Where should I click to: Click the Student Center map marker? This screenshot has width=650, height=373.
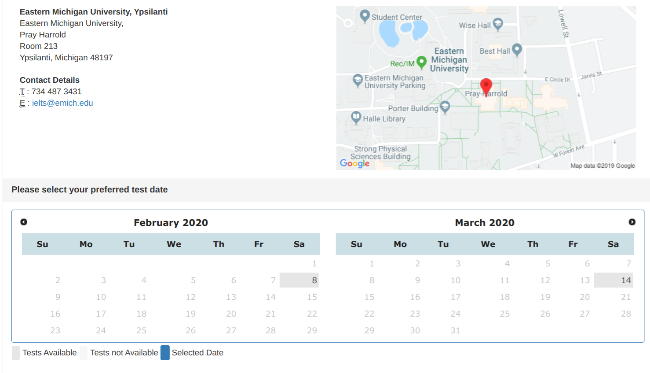click(364, 16)
